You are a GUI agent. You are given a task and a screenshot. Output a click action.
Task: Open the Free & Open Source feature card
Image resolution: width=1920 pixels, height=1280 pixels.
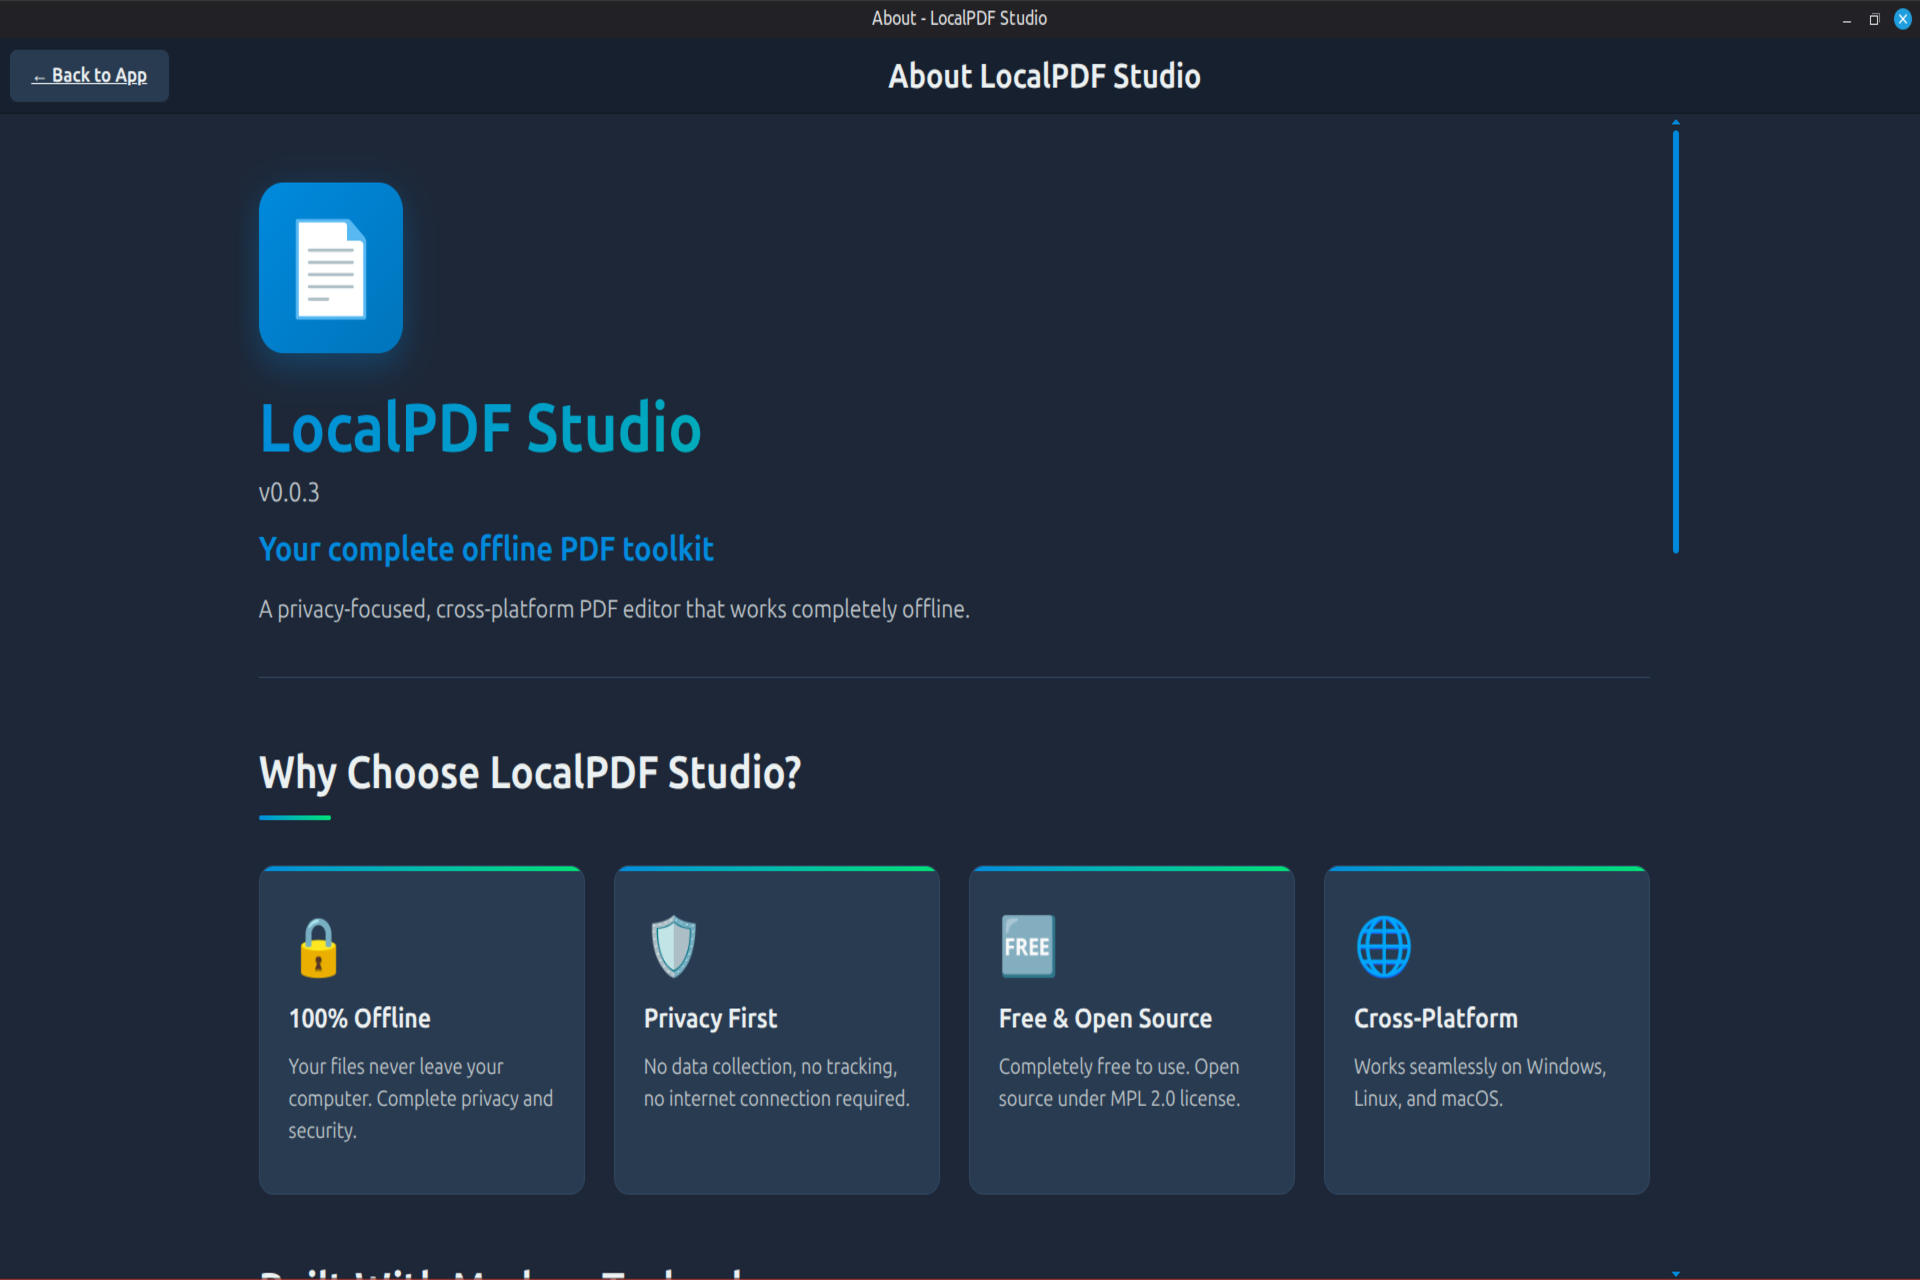[1131, 1030]
